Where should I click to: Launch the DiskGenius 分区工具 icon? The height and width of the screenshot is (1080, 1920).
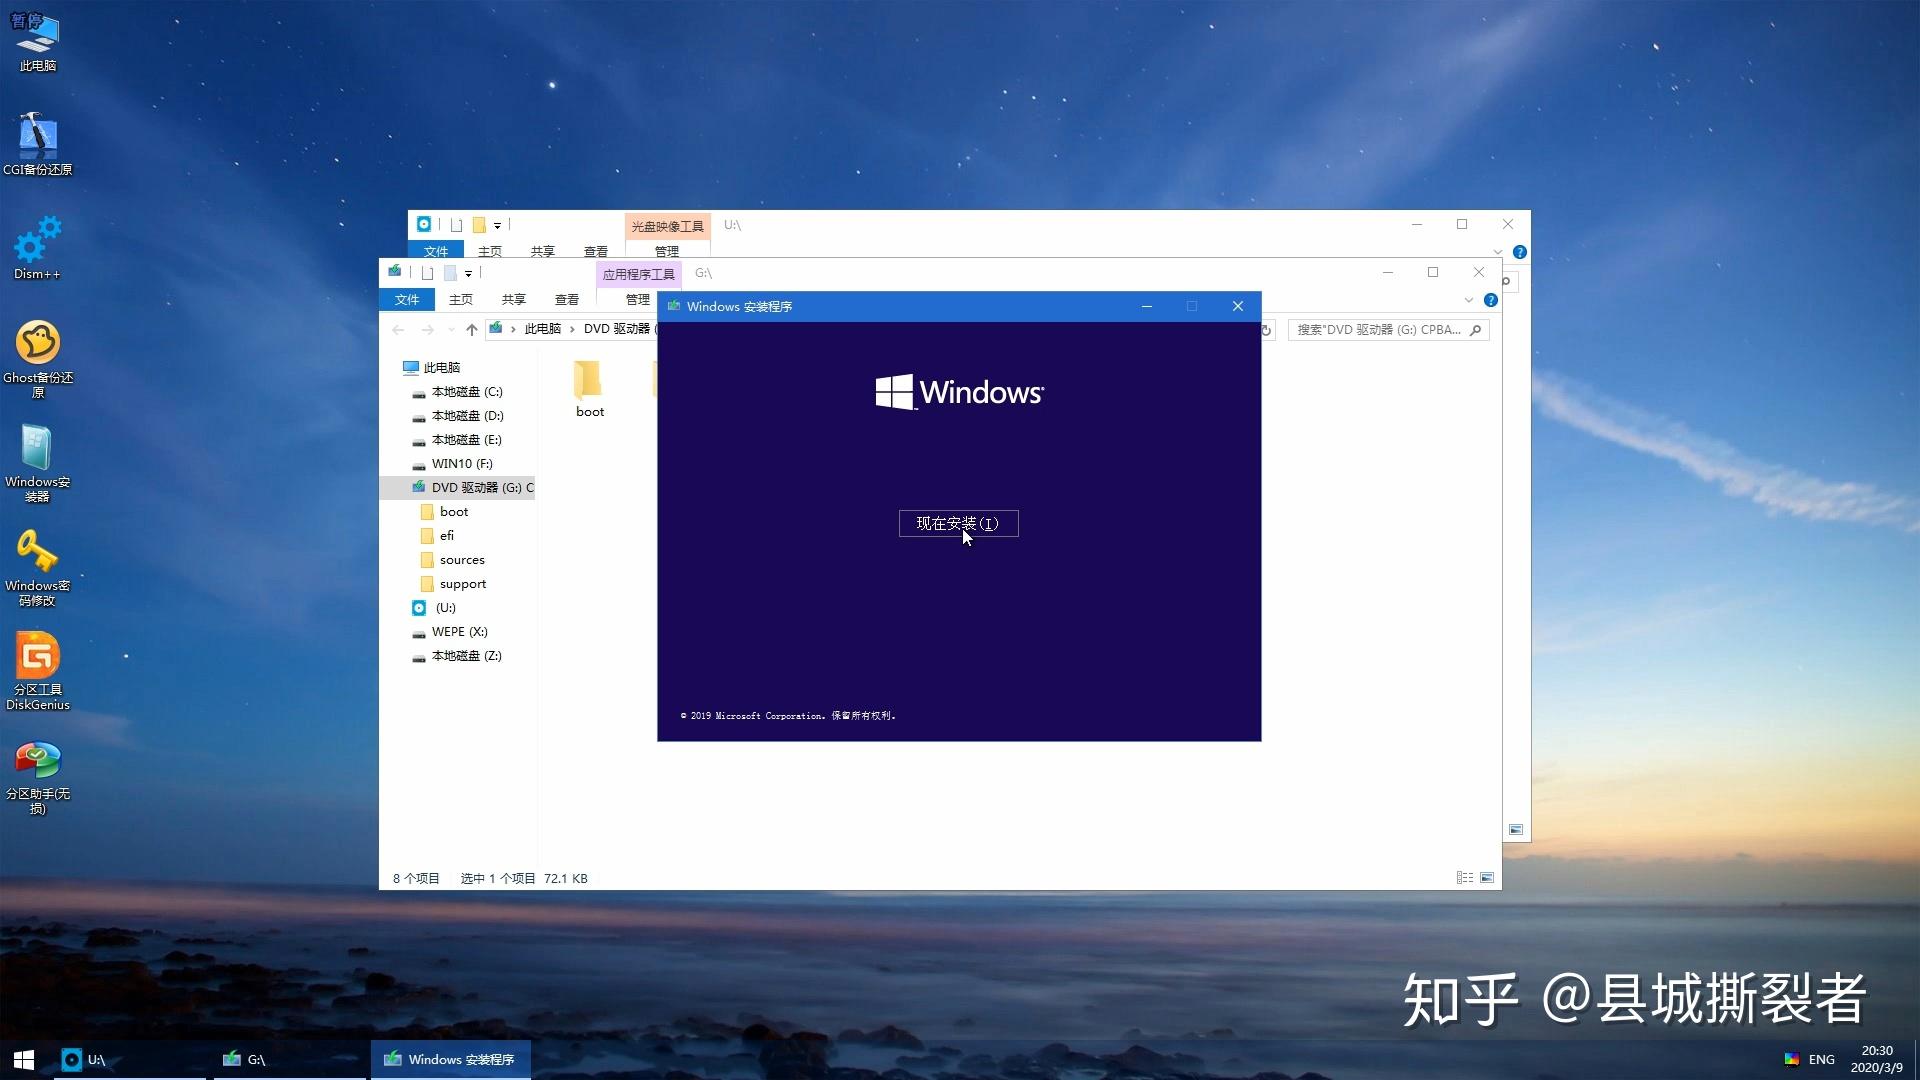[x=38, y=671]
